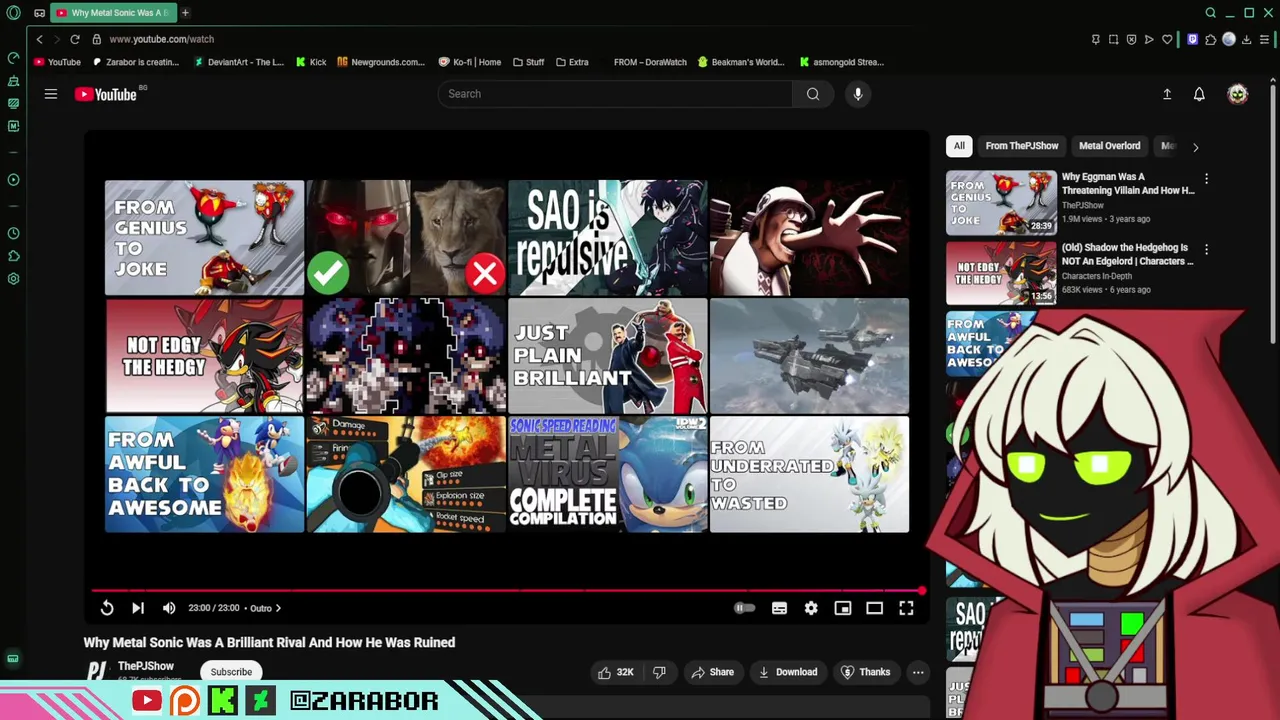This screenshot has width=1280, height=720.
Task: Open the browser snapshot tool icon
Action: [x=1113, y=39]
